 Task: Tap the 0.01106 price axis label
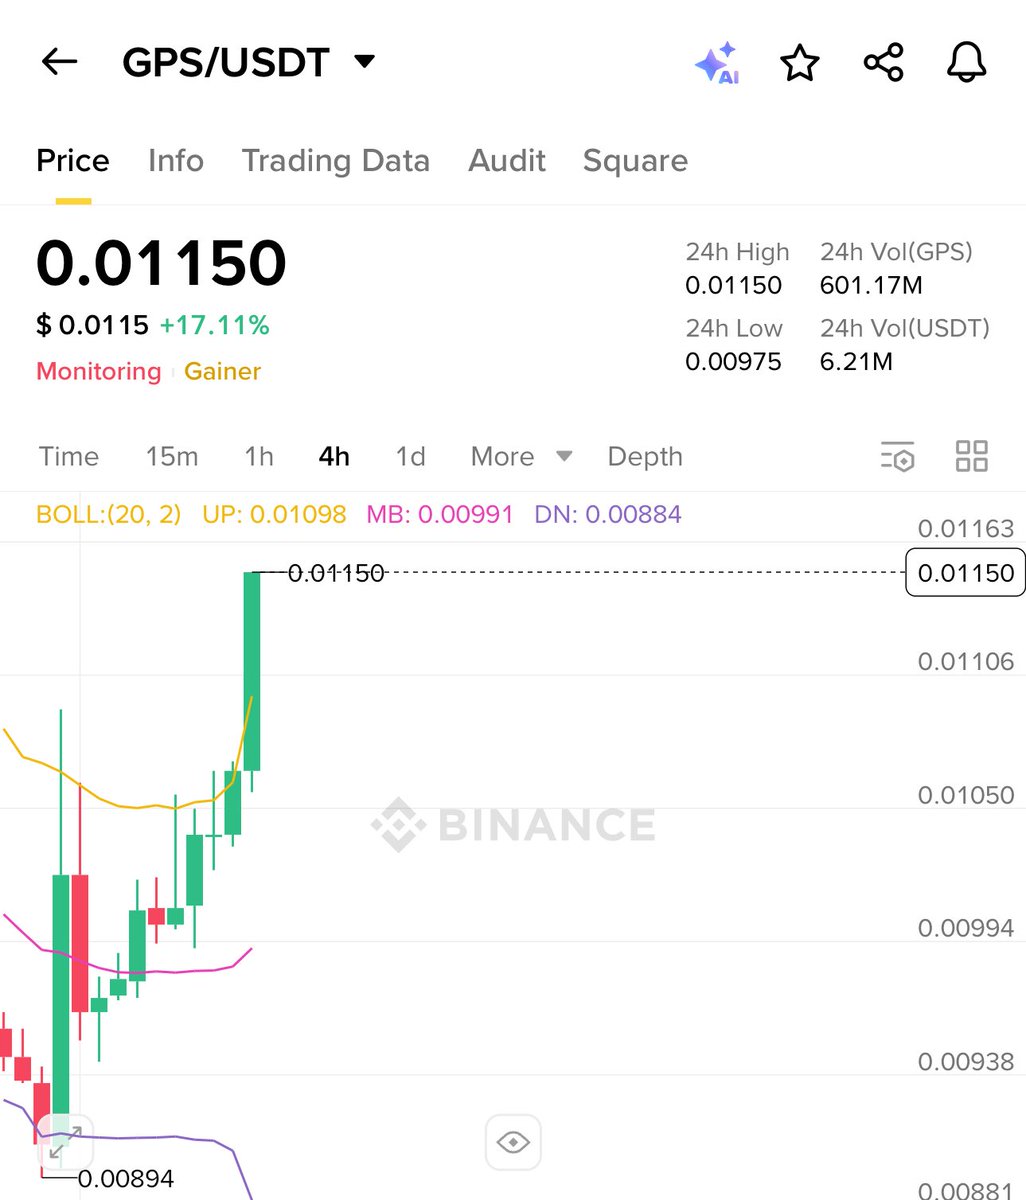tap(966, 661)
